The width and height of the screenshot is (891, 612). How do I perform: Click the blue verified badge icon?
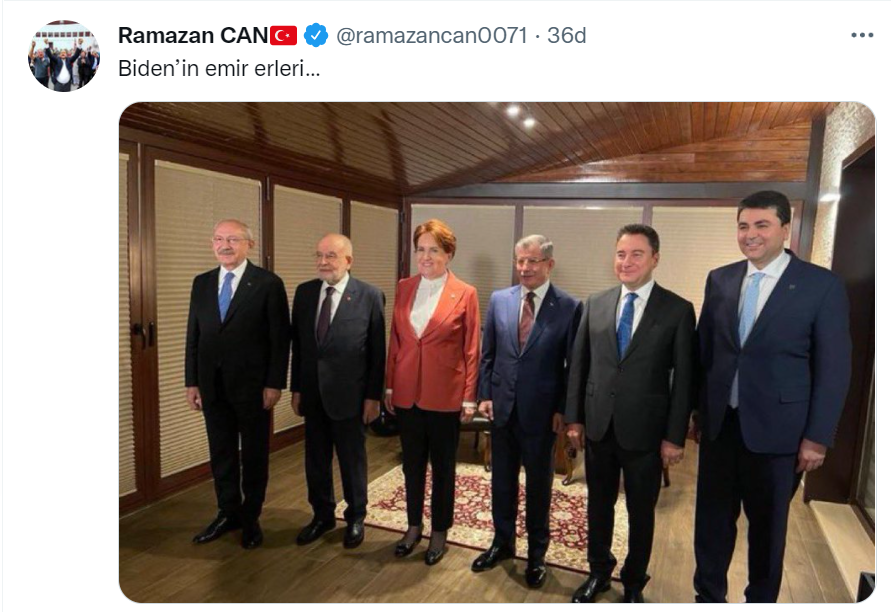point(316,35)
